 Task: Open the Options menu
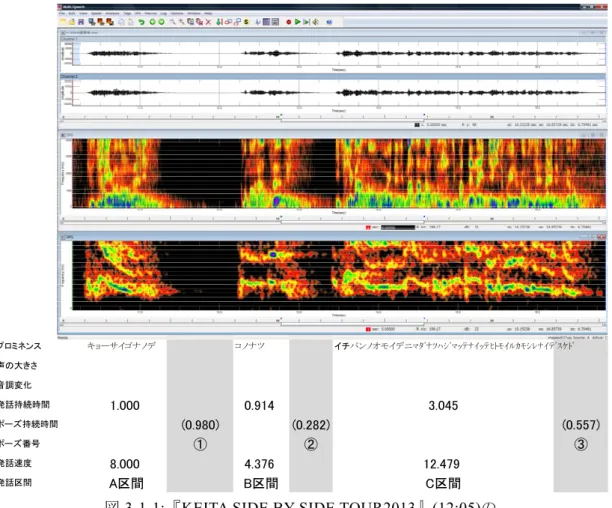[177, 13]
